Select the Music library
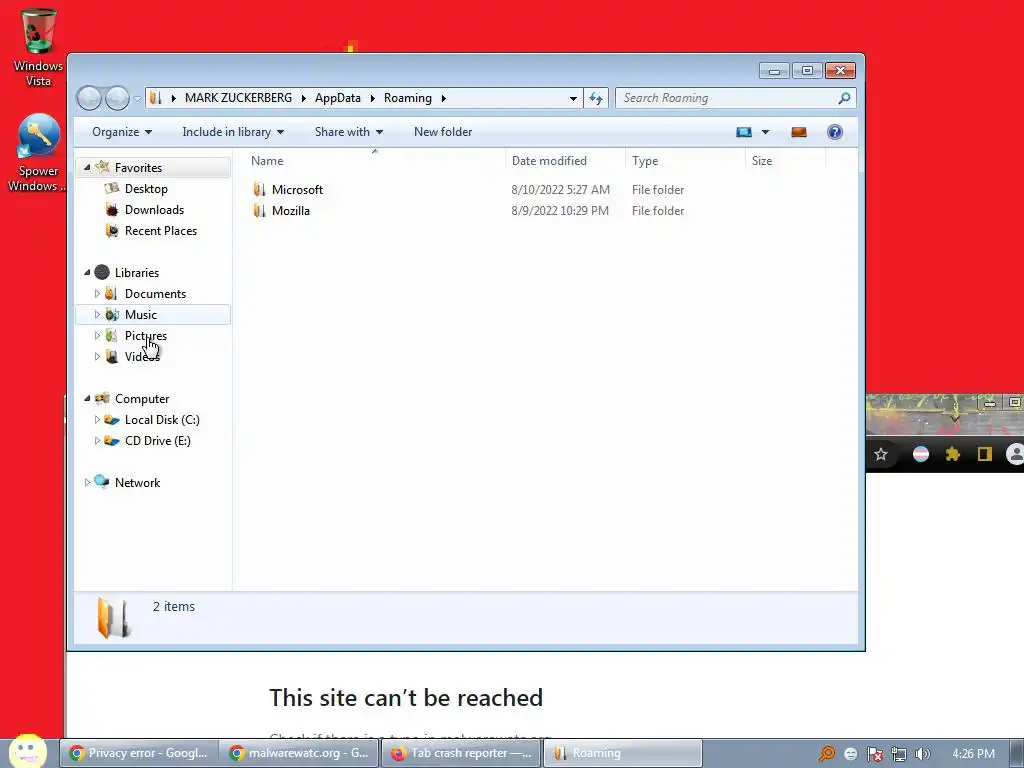 point(153,315)
